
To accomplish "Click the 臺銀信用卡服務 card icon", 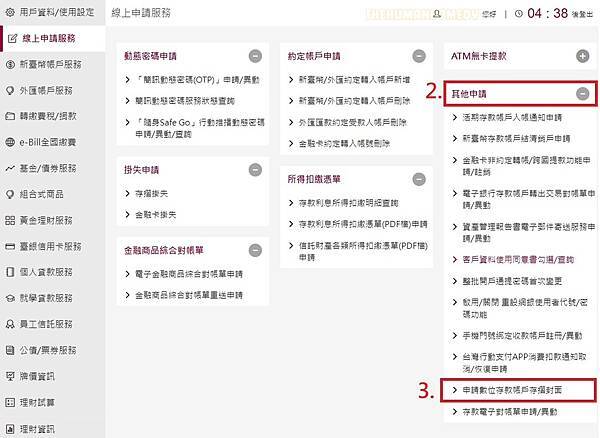I will [x=10, y=246].
